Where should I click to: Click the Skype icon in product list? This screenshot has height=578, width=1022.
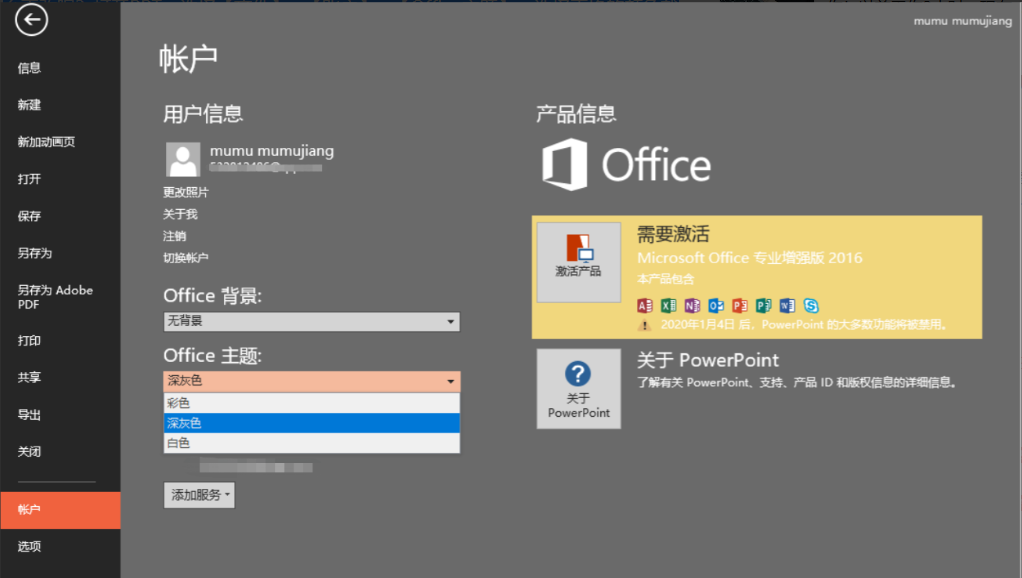click(811, 305)
